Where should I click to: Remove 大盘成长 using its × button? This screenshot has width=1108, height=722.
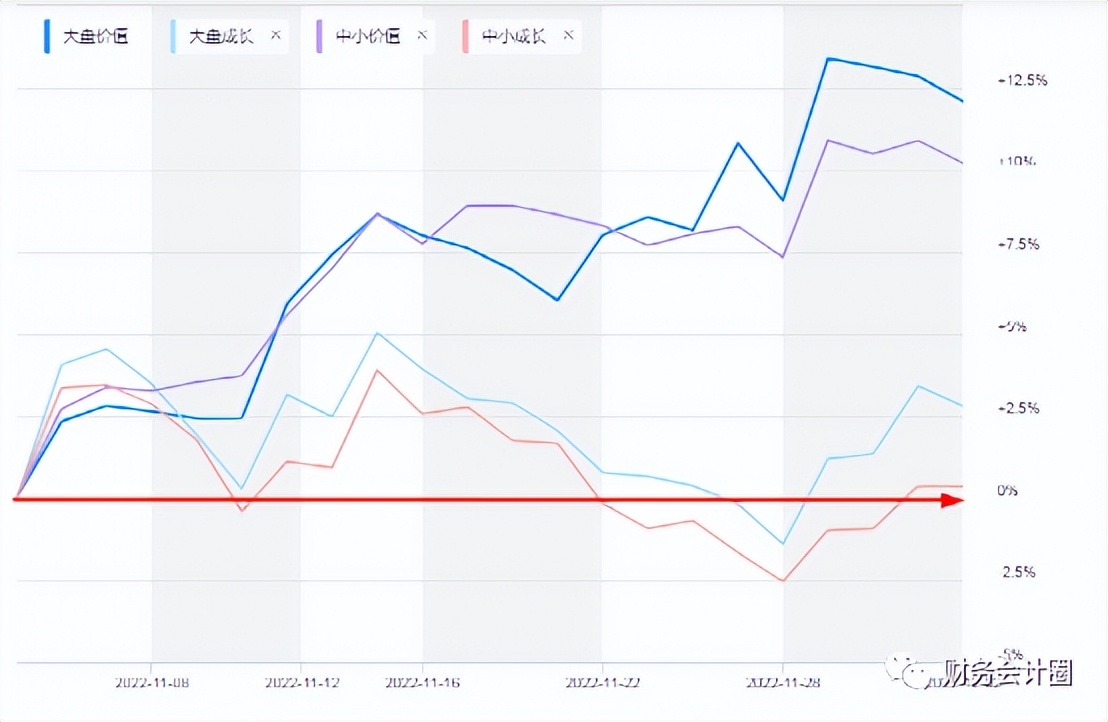(275, 35)
